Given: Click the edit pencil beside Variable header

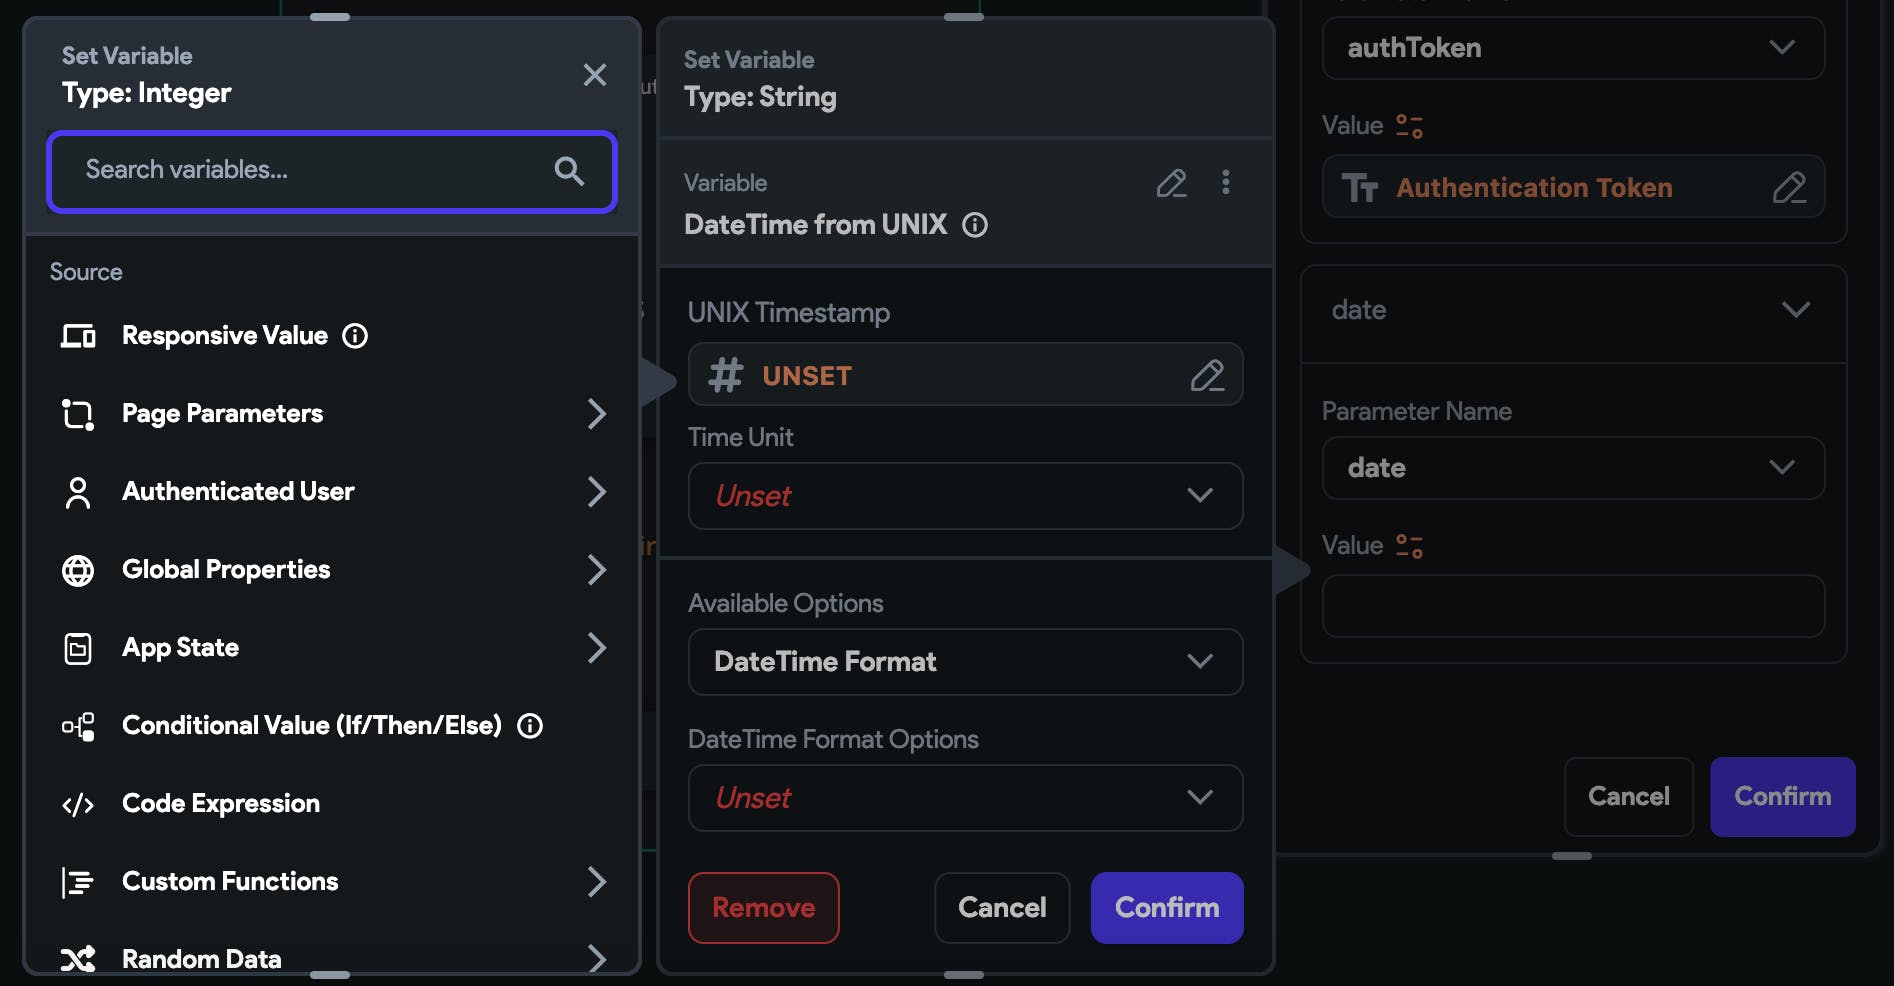Looking at the screenshot, I should click(1171, 183).
